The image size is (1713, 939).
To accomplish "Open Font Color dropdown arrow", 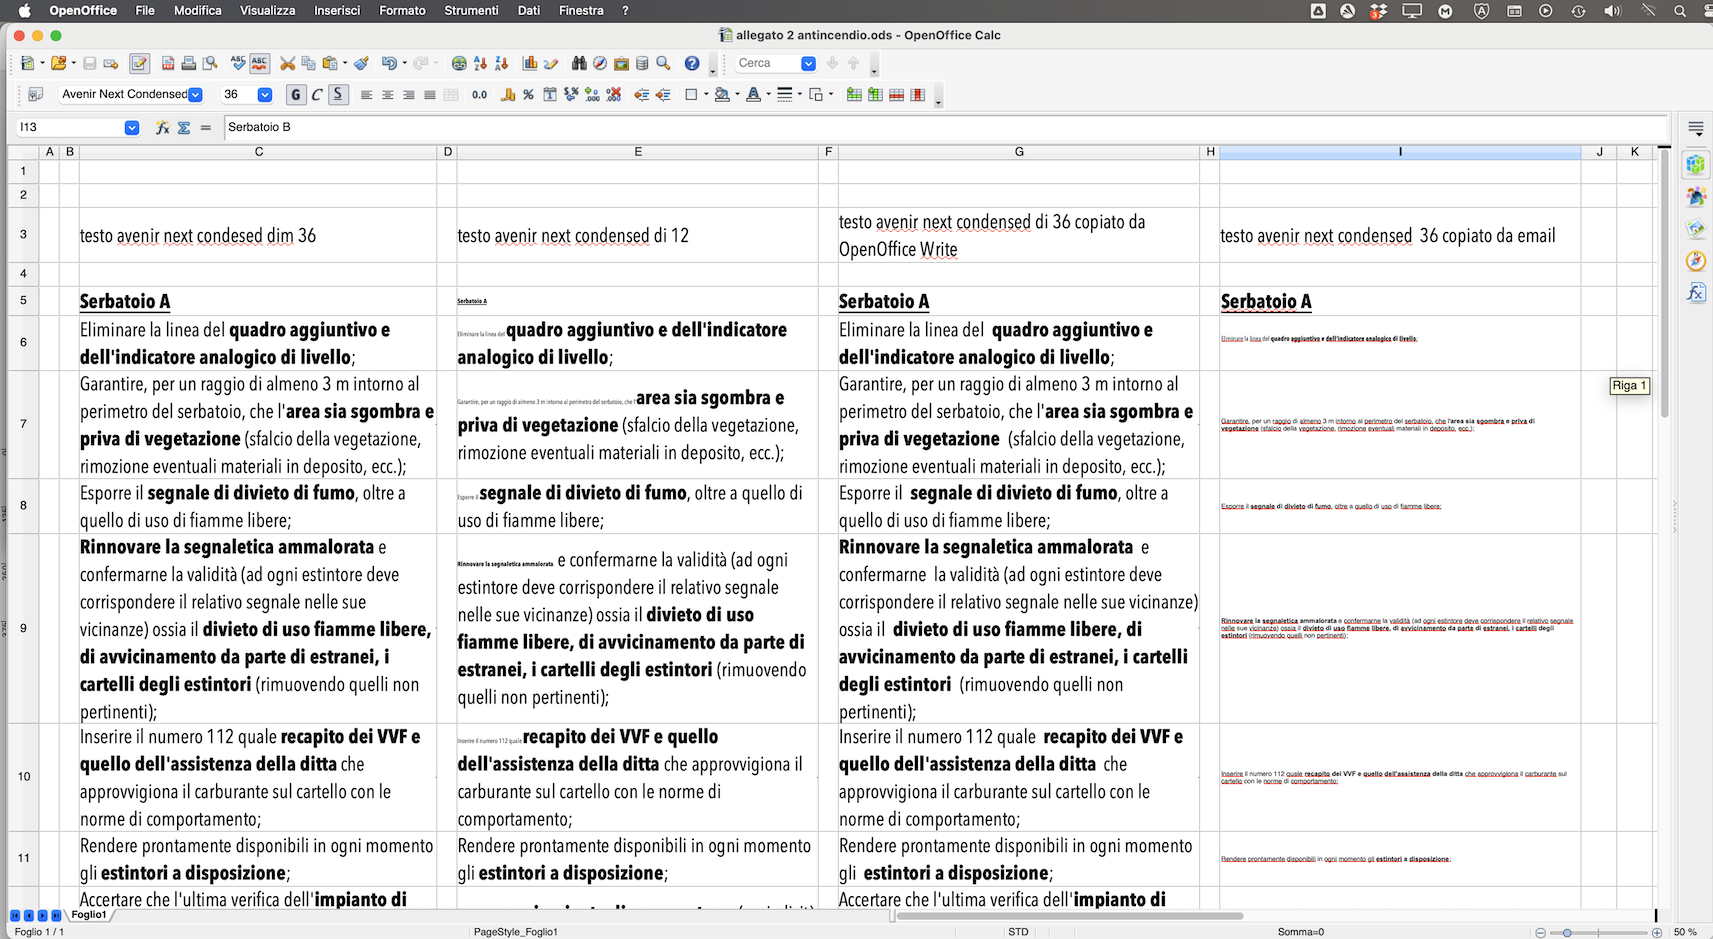I will [768, 95].
